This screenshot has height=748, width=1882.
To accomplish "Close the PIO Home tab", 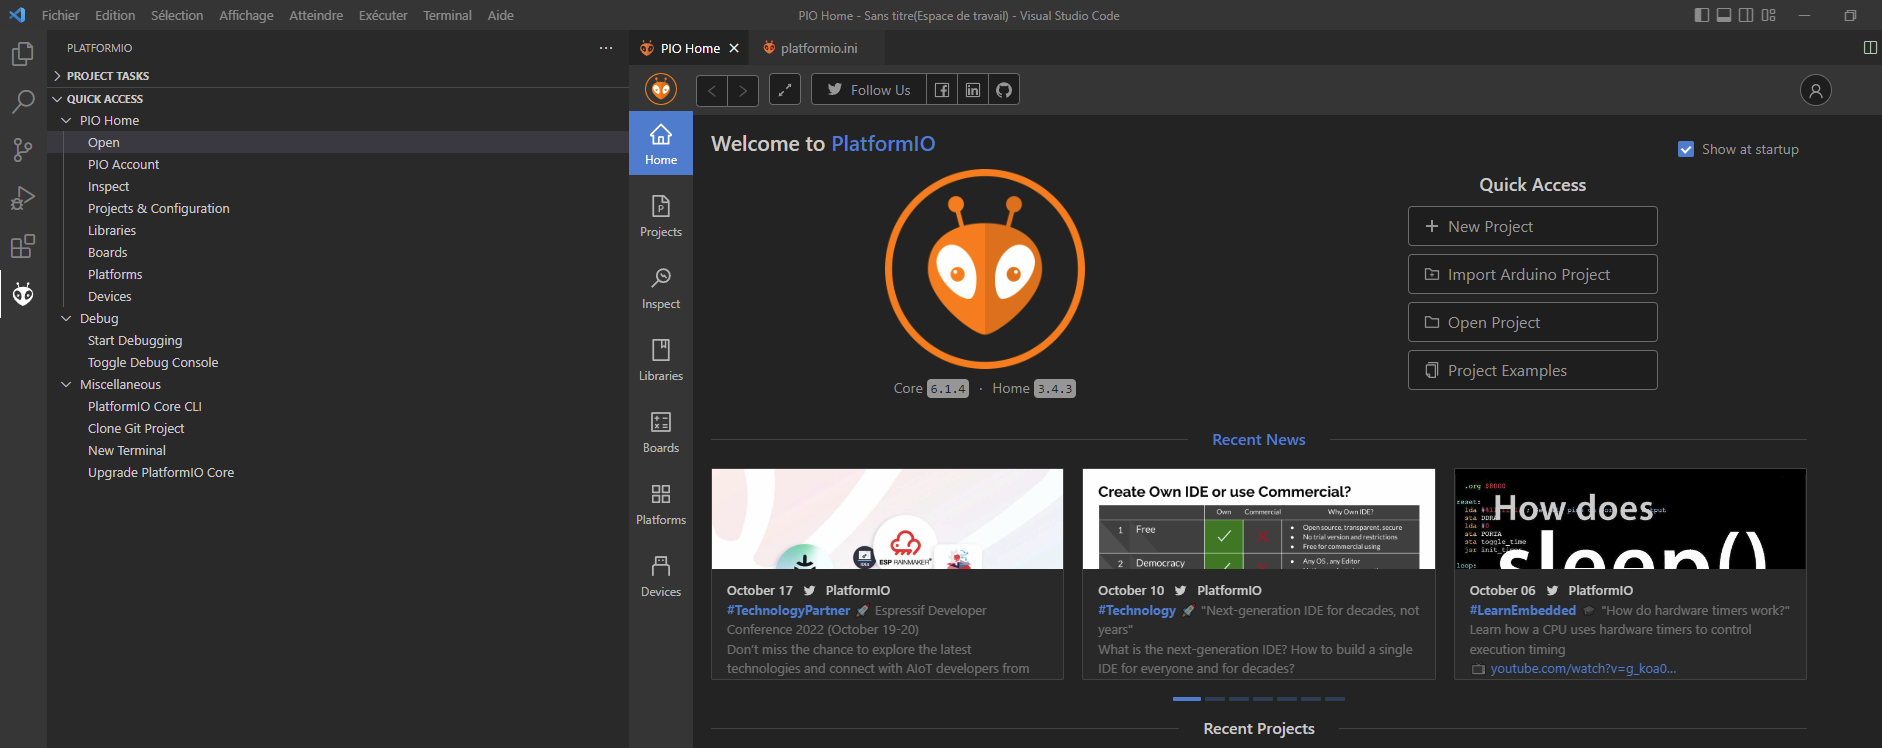I will 734,48.
